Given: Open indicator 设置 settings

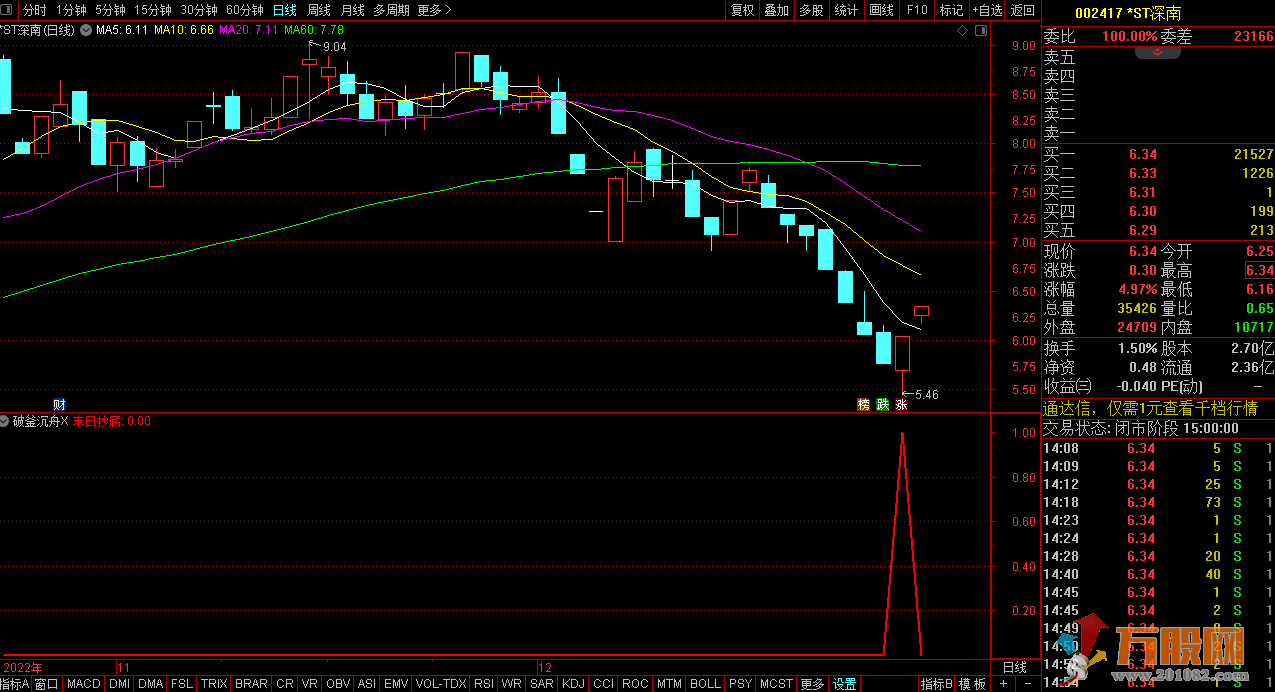Looking at the screenshot, I should pos(845,684).
